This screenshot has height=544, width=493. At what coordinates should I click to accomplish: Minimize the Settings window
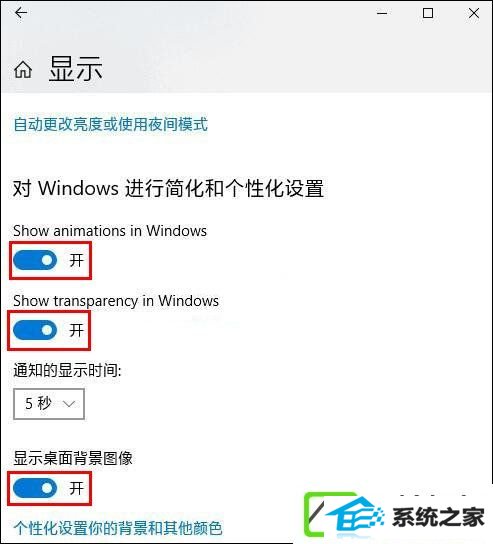click(x=382, y=14)
